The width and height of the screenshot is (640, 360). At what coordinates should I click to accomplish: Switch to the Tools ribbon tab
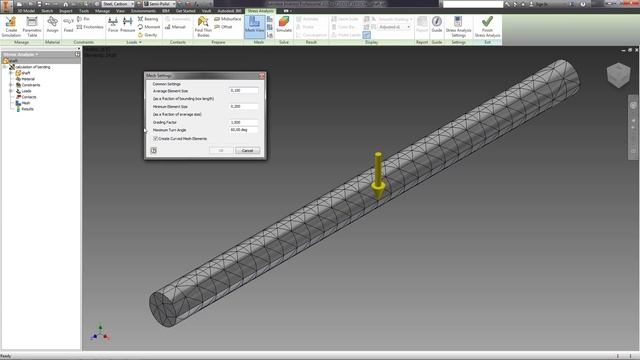click(84, 11)
